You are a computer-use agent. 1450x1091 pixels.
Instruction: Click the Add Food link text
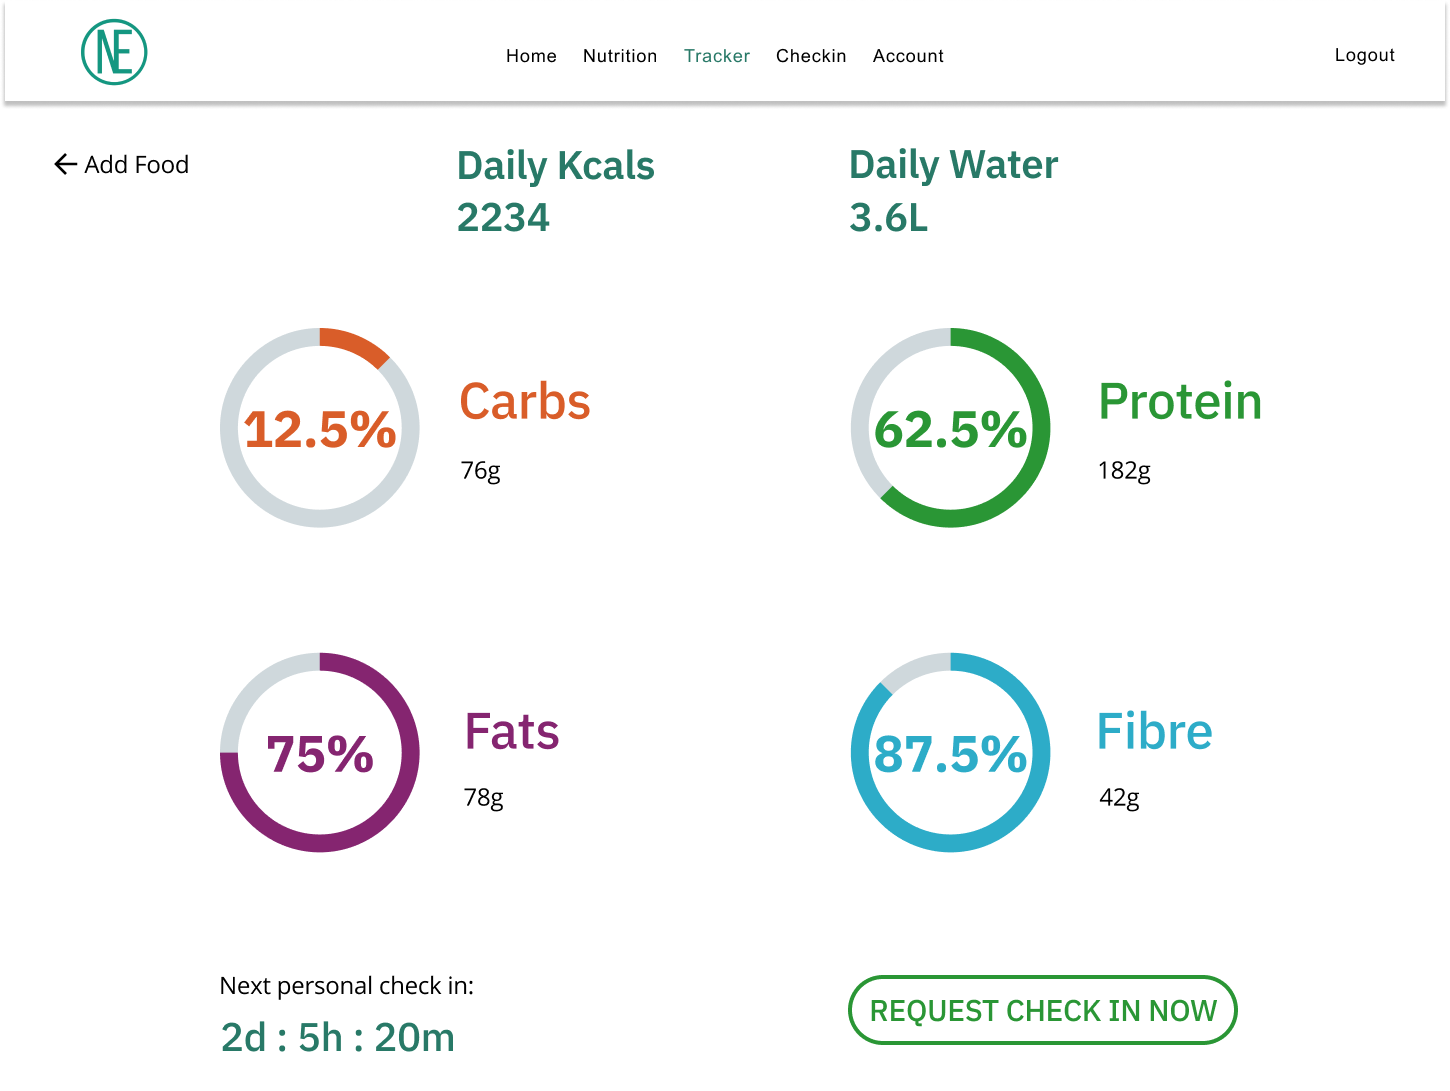[137, 164]
